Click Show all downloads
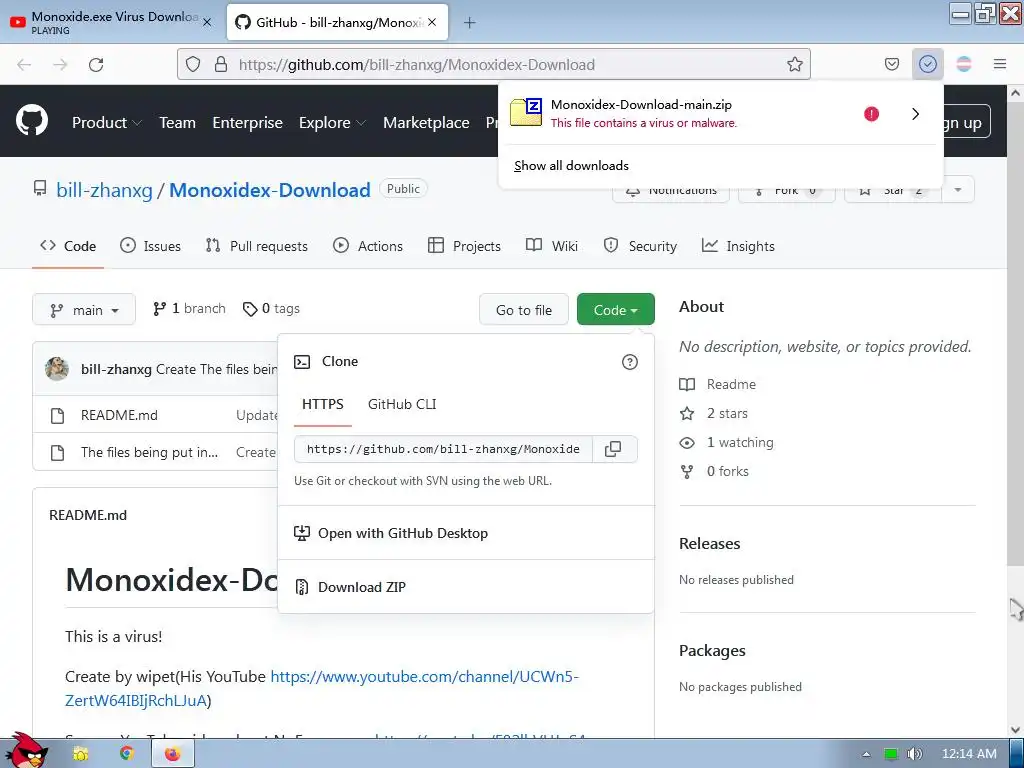 (571, 166)
